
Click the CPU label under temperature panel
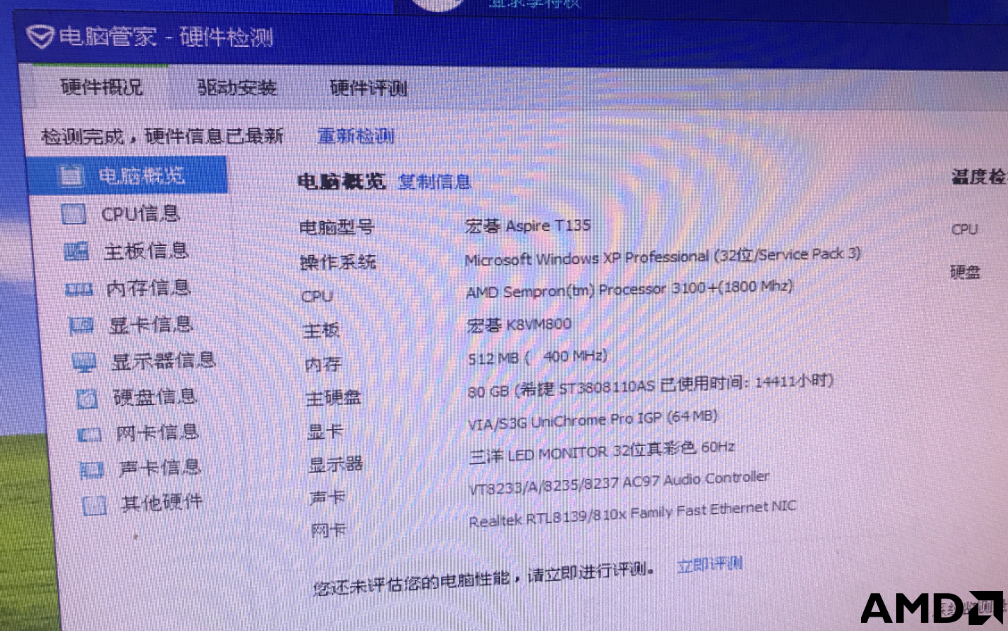point(964,229)
